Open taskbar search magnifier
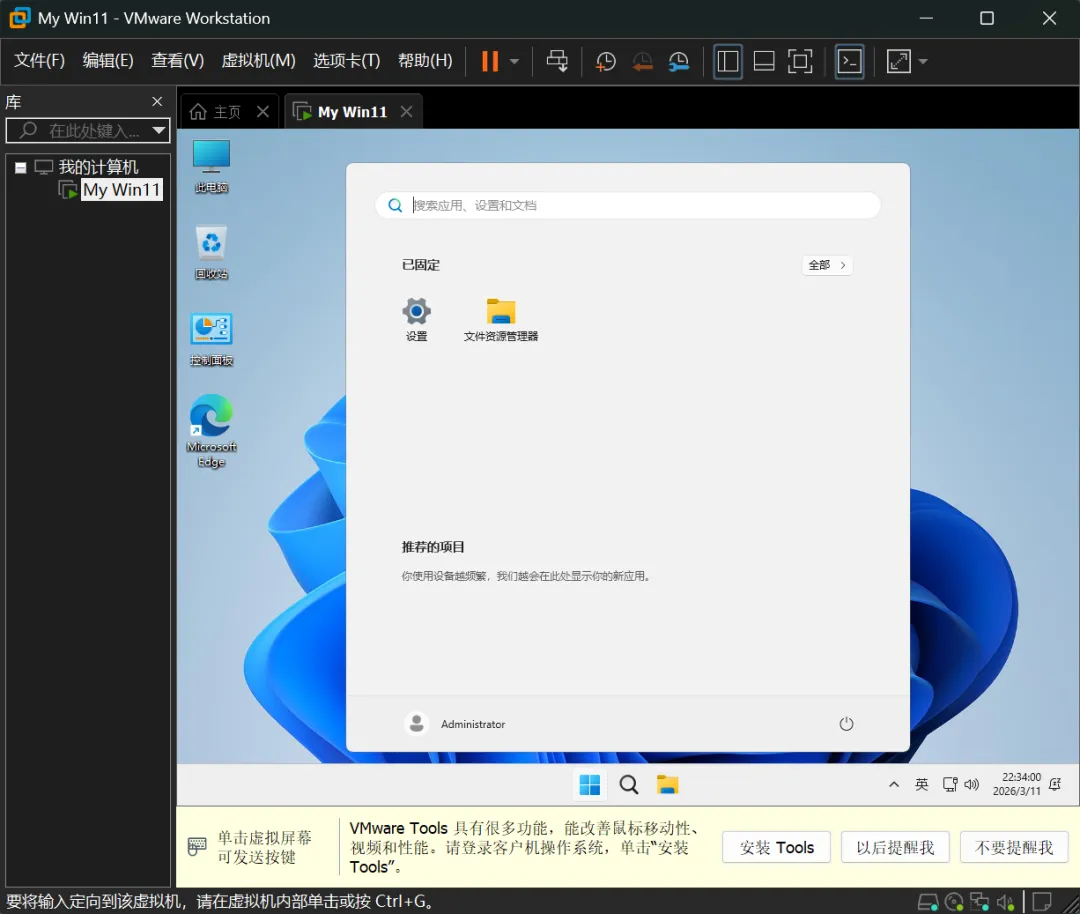 point(628,785)
